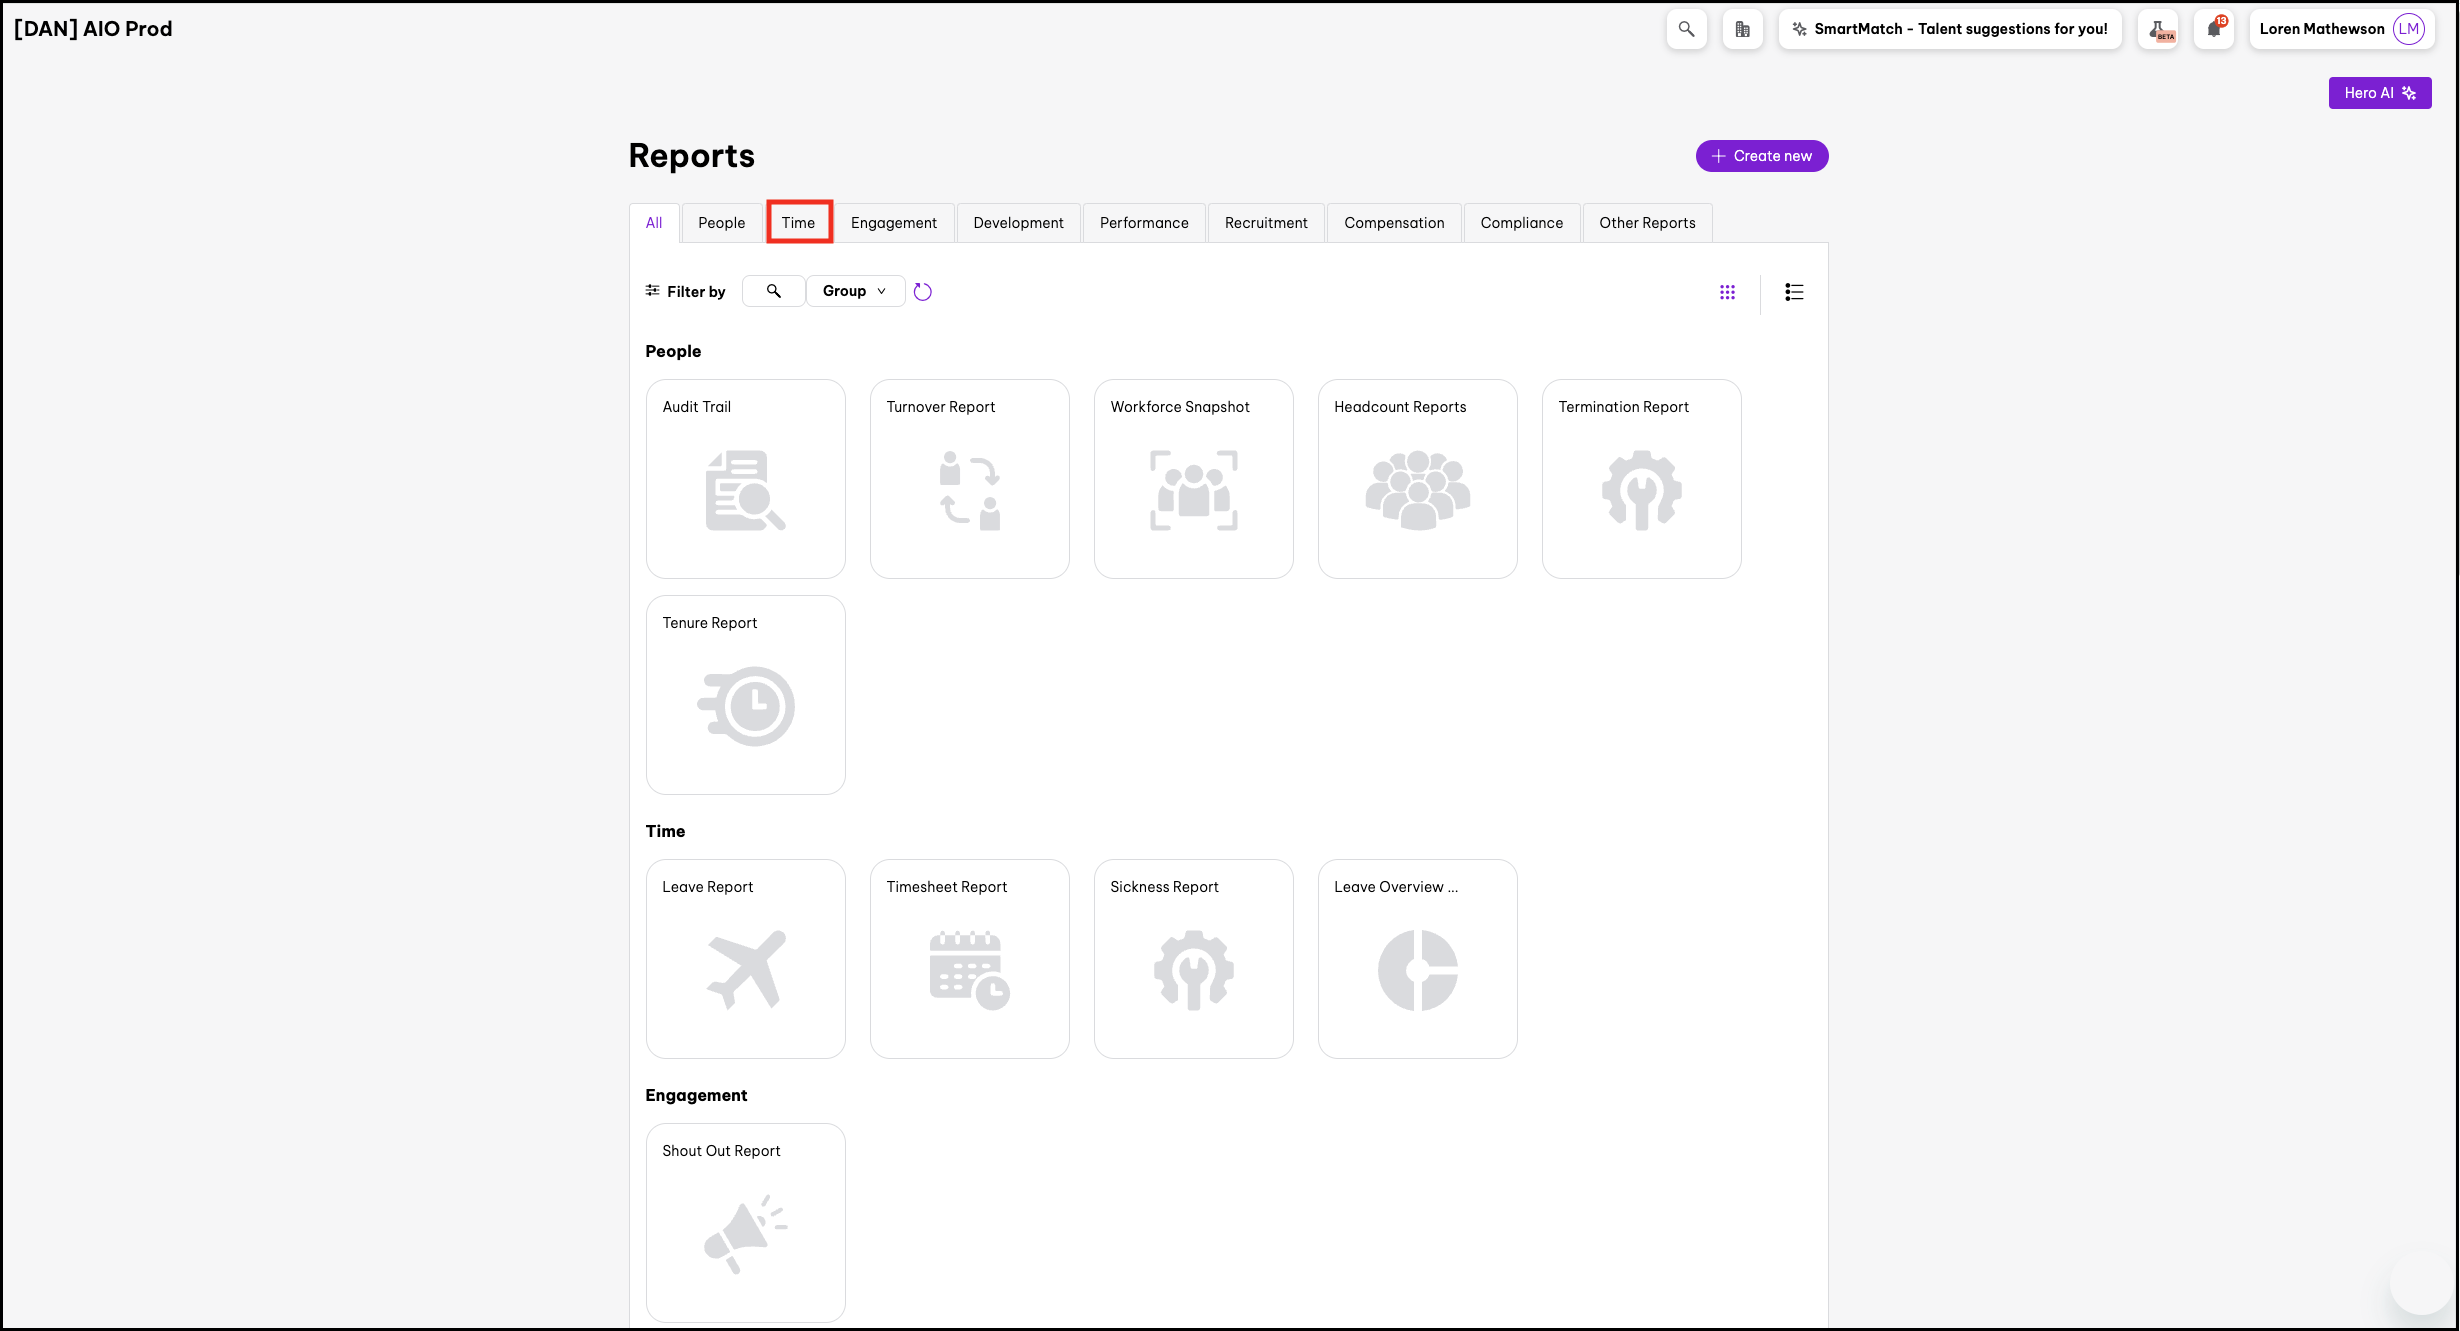Switch to list view layout
This screenshot has width=2460, height=1331.
pyautogui.click(x=1794, y=292)
